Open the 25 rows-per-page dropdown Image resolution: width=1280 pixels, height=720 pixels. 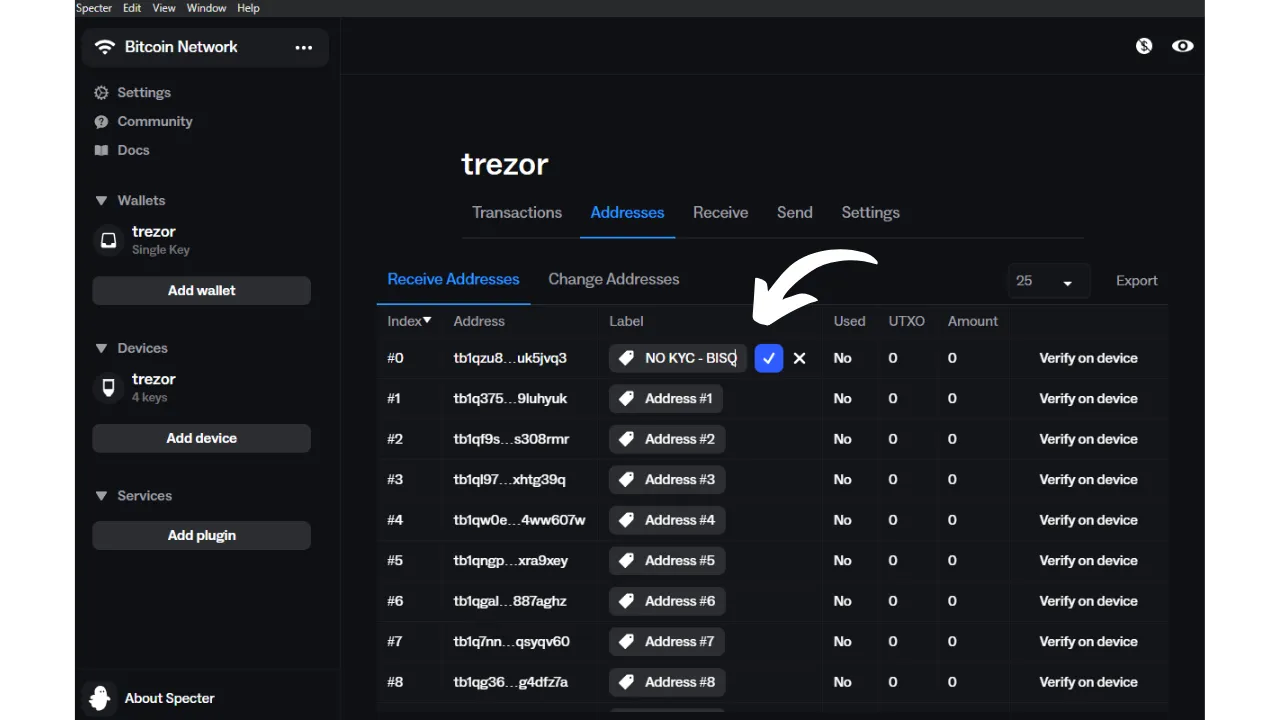click(x=1044, y=282)
